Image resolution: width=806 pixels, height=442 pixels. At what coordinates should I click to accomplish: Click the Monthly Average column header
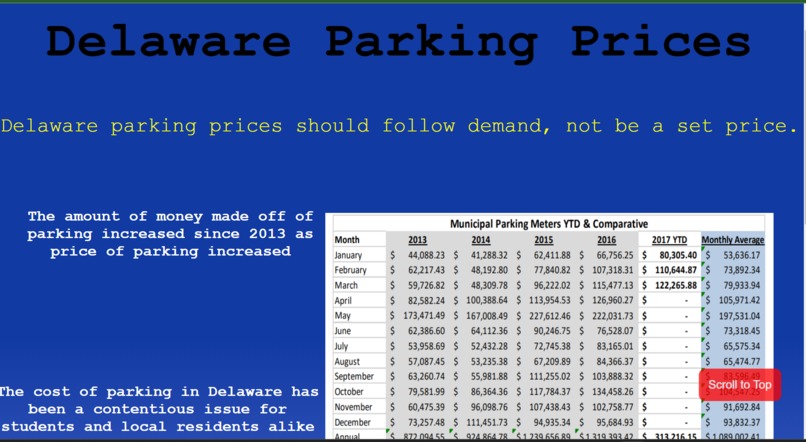[x=732, y=240]
